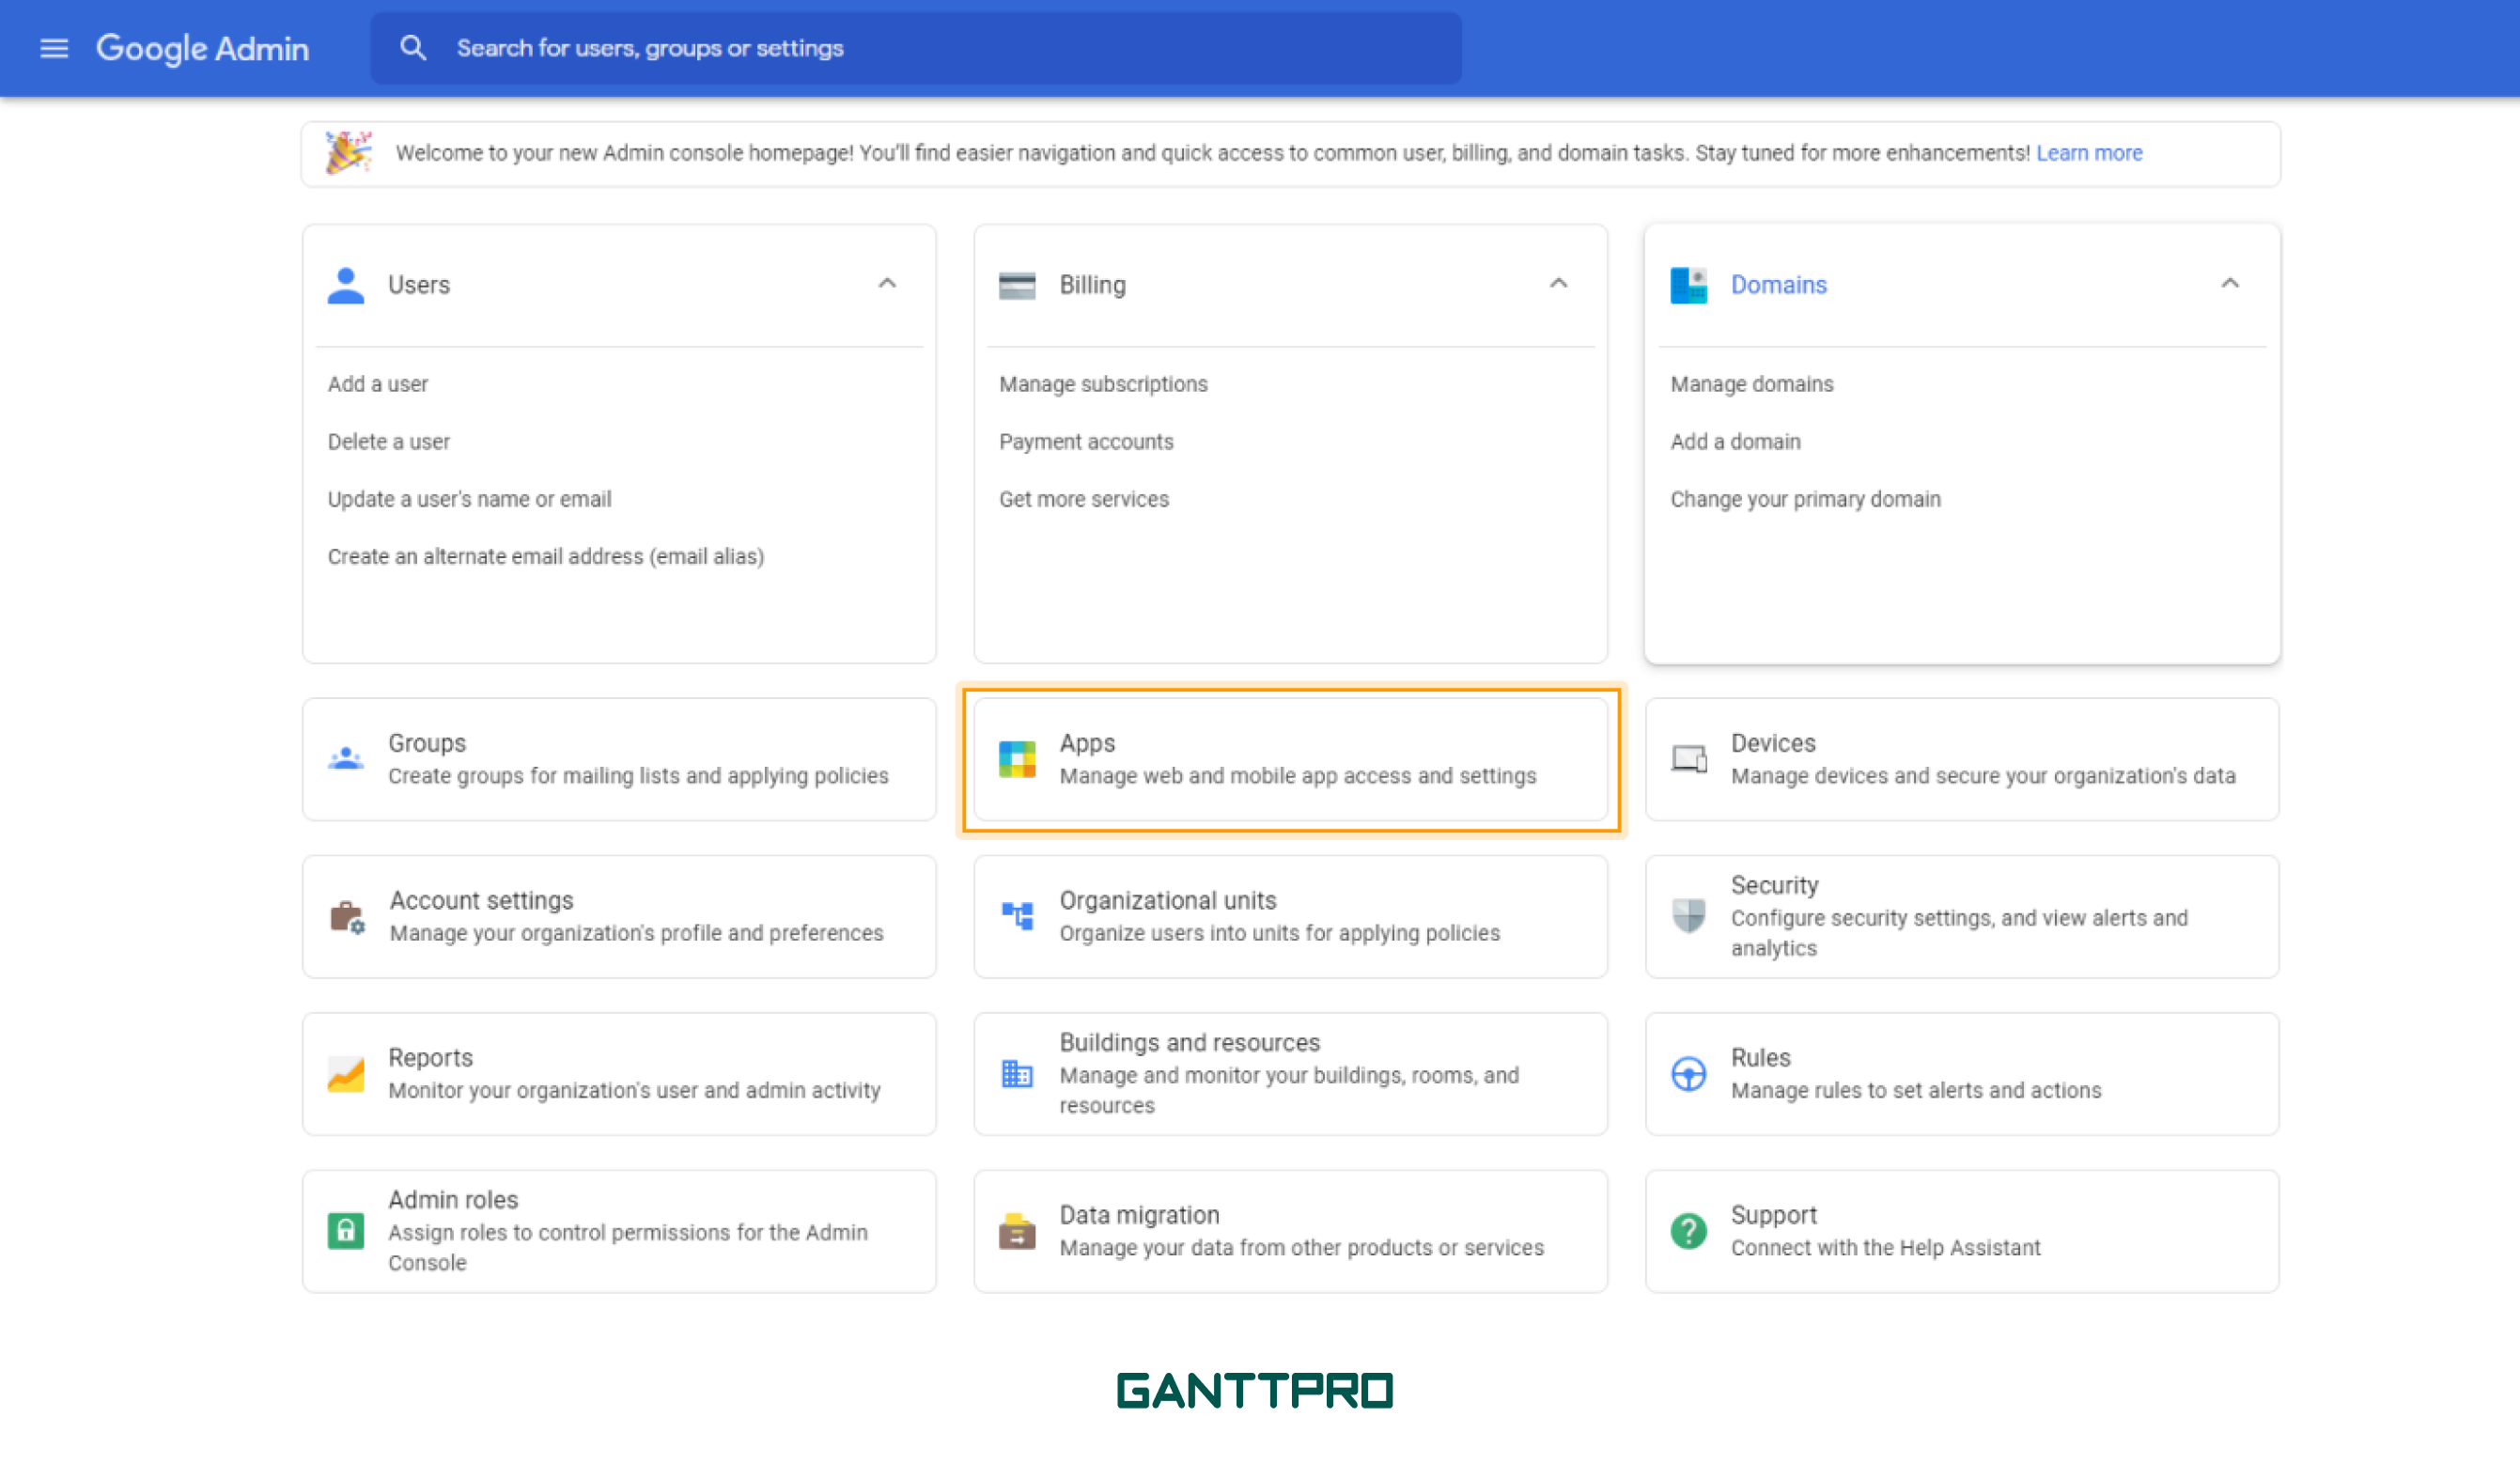
Task: Click the Apps colorful grid icon
Action: tap(1017, 759)
